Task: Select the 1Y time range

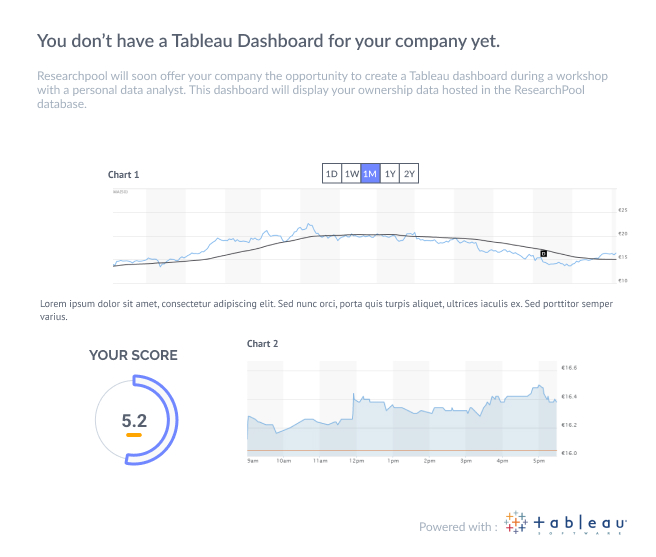Action: [x=390, y=174]
